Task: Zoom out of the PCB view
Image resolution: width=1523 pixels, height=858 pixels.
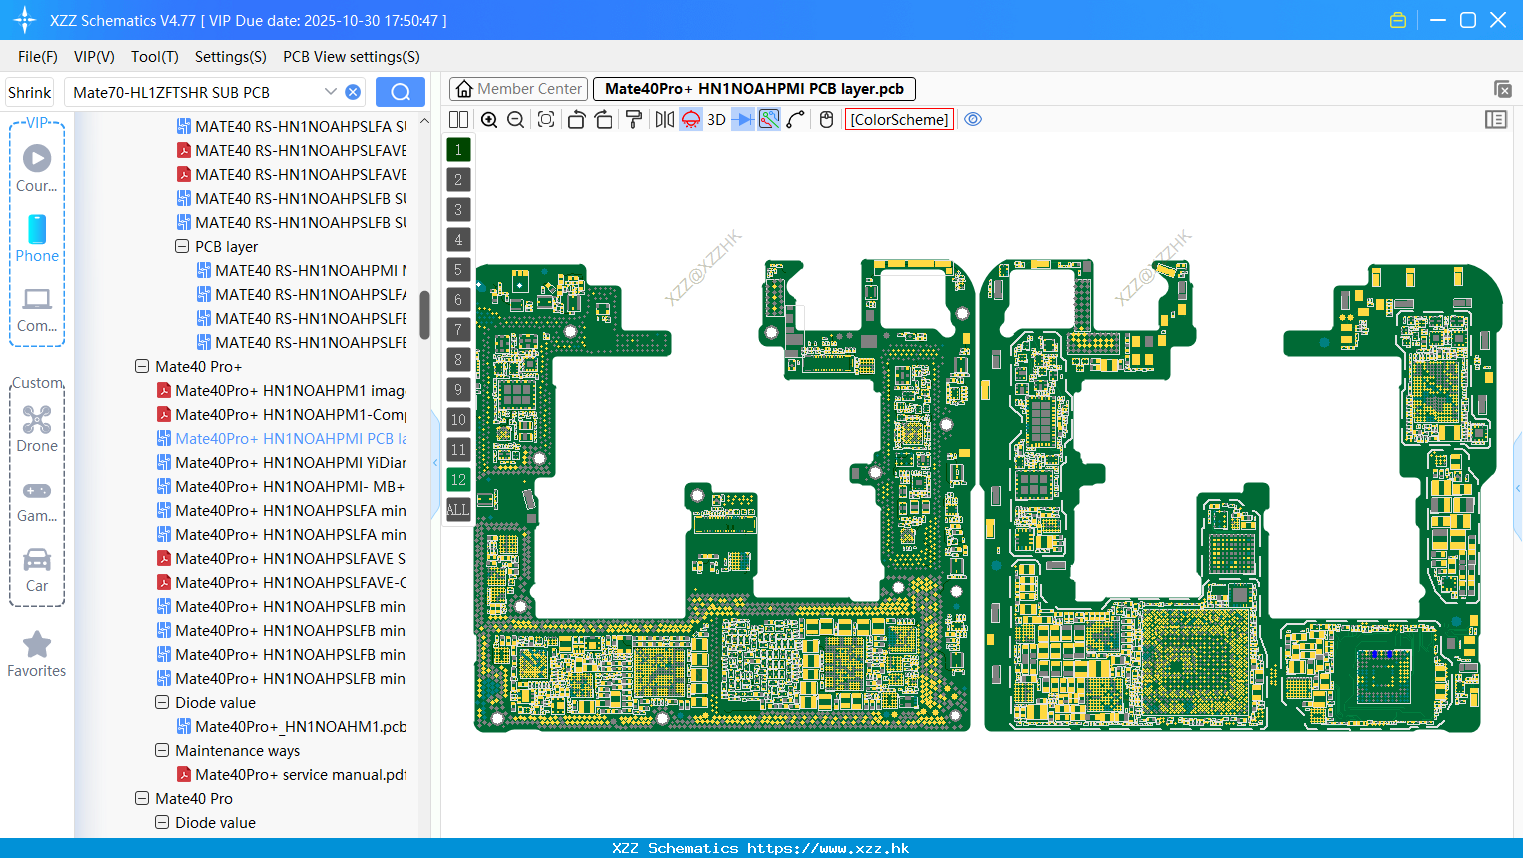Action: [516, 120]
